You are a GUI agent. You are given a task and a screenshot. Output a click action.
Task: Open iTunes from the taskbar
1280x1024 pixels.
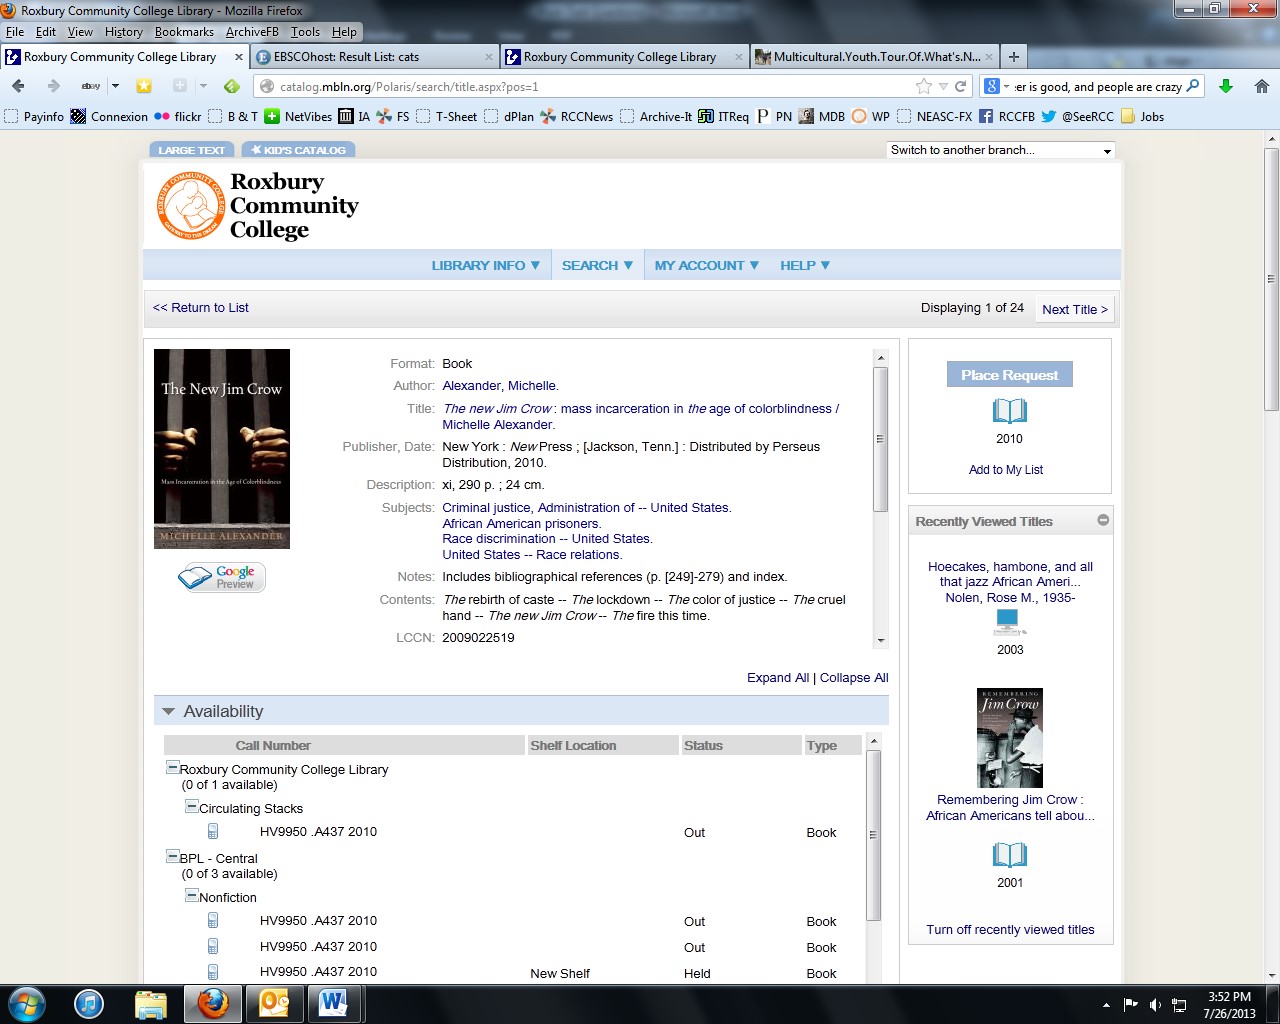(89, 1003)
